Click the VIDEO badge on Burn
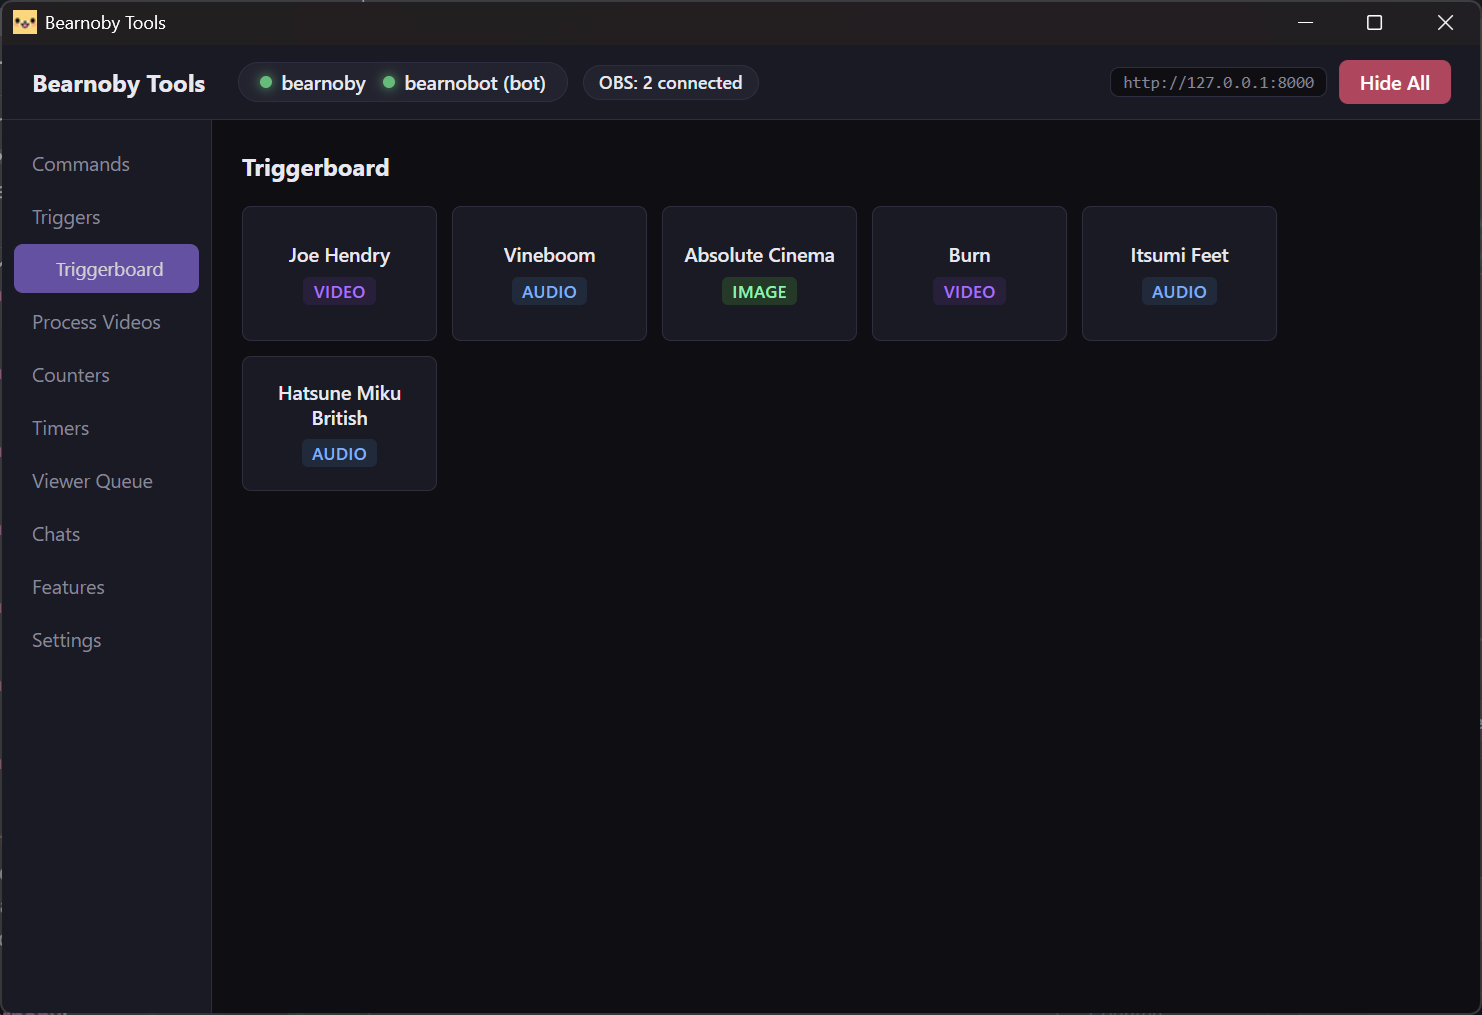1482x1015 pixels. click(969, 292)
